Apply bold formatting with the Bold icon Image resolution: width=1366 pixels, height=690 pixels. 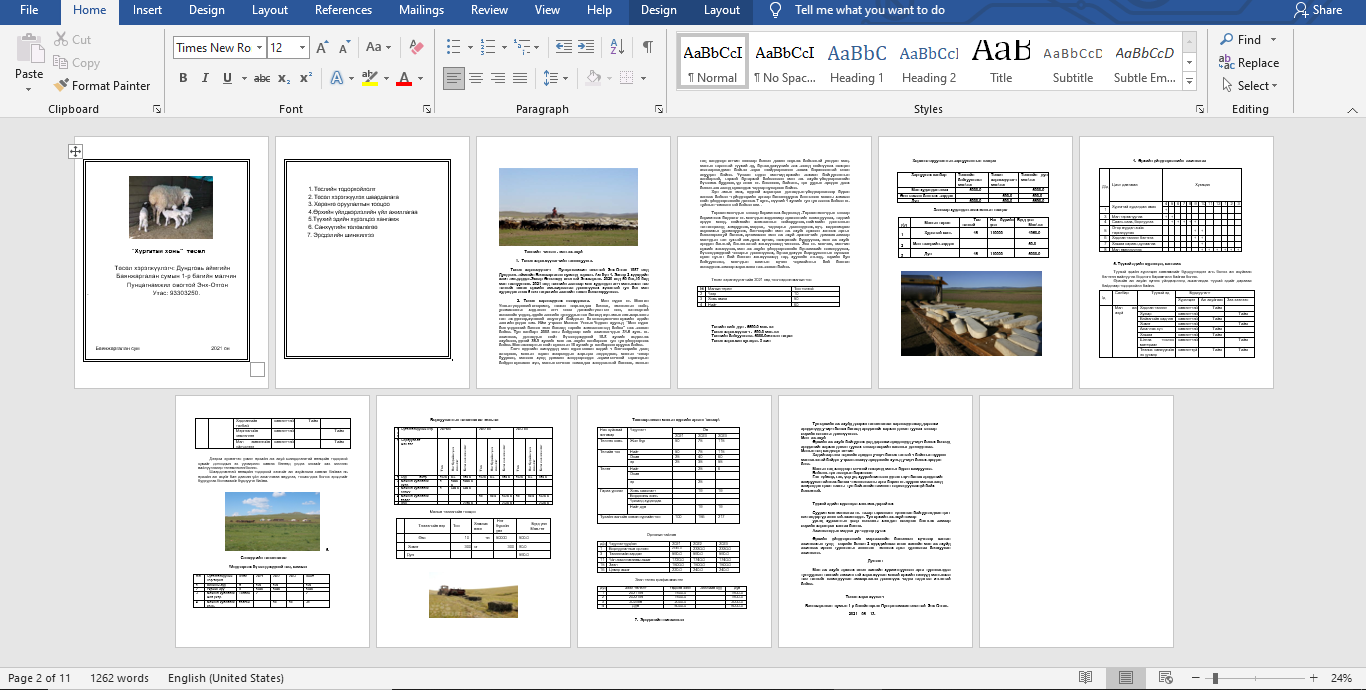click(x=183, y=76)
